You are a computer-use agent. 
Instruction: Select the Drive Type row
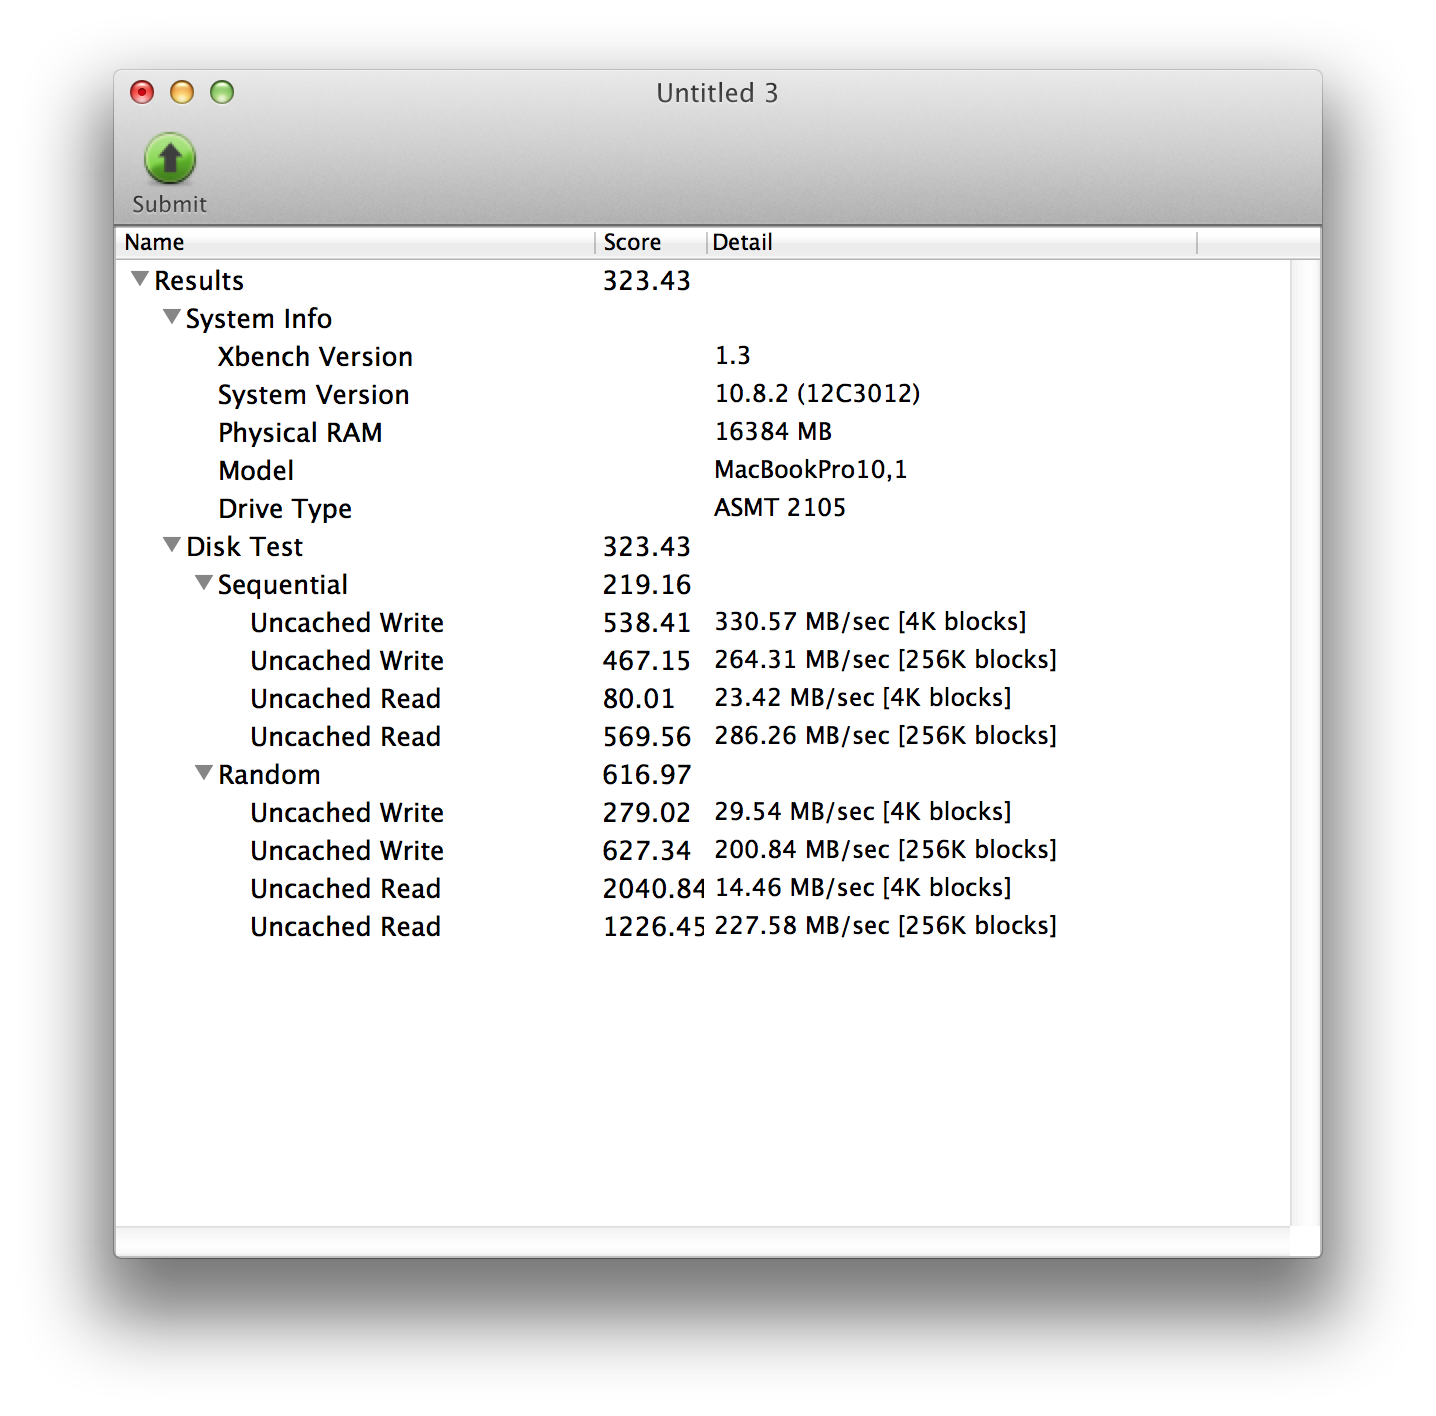[703, 508]
